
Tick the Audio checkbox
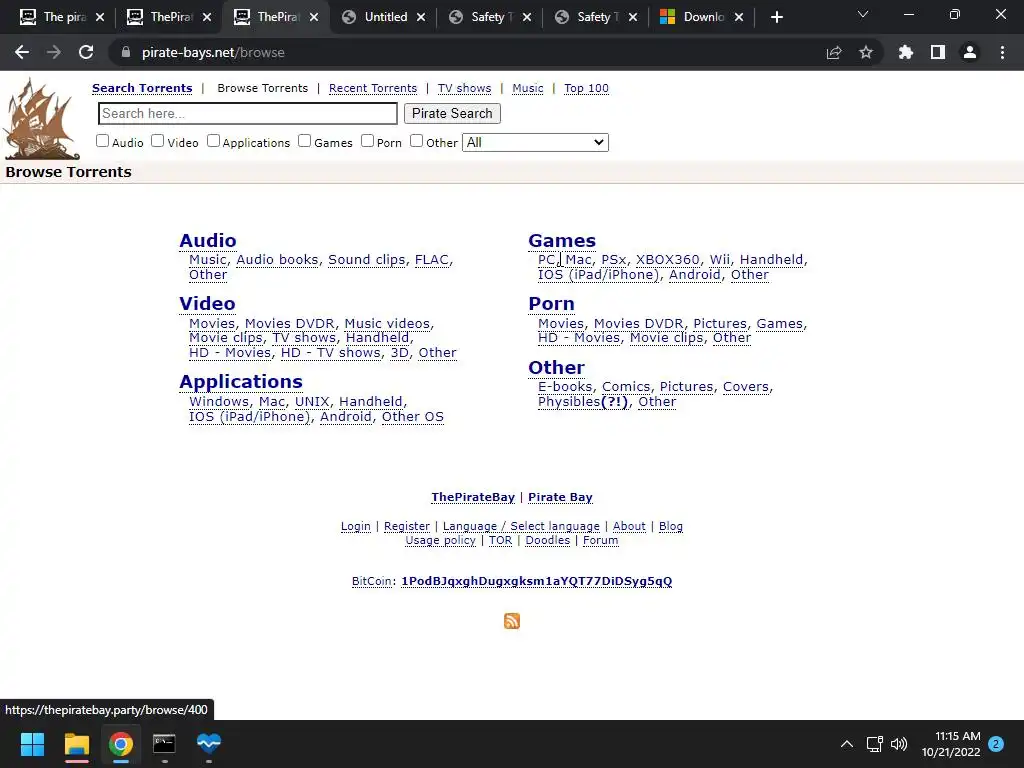tap(103, 140)
